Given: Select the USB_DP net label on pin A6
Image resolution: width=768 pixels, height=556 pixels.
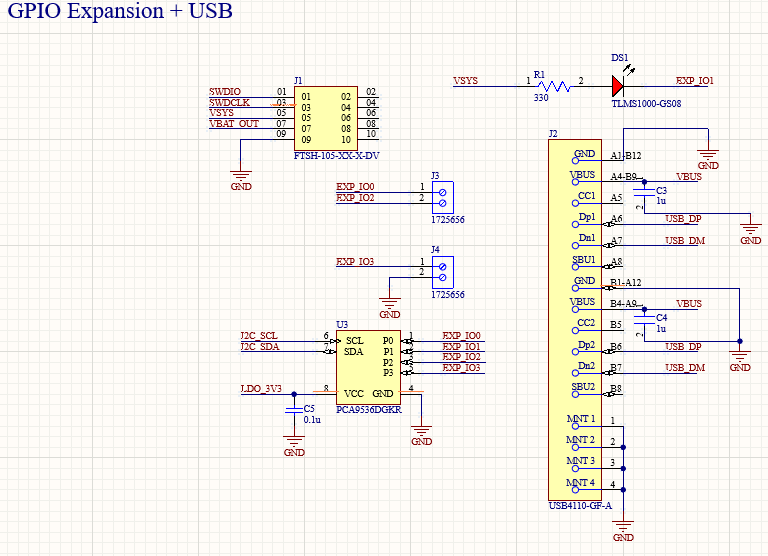Looking at the screenshot, I should point(683,219).
